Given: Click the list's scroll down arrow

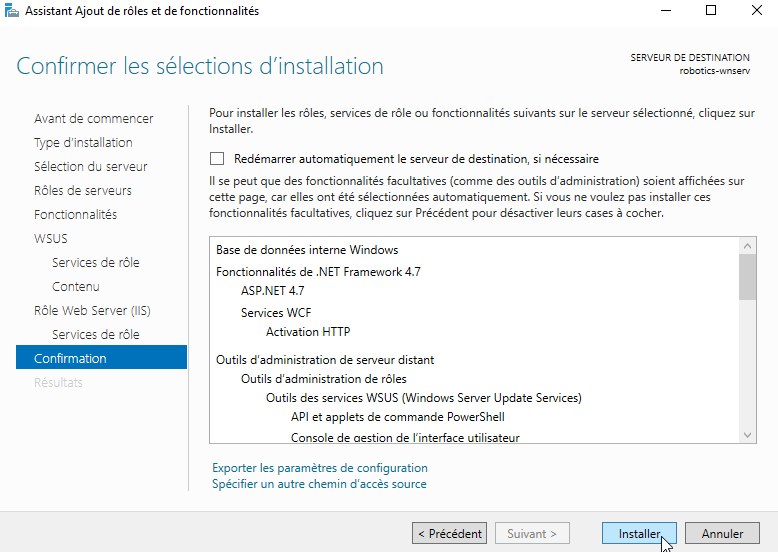Looking at the screenshot, I should [x=747, y=435].
